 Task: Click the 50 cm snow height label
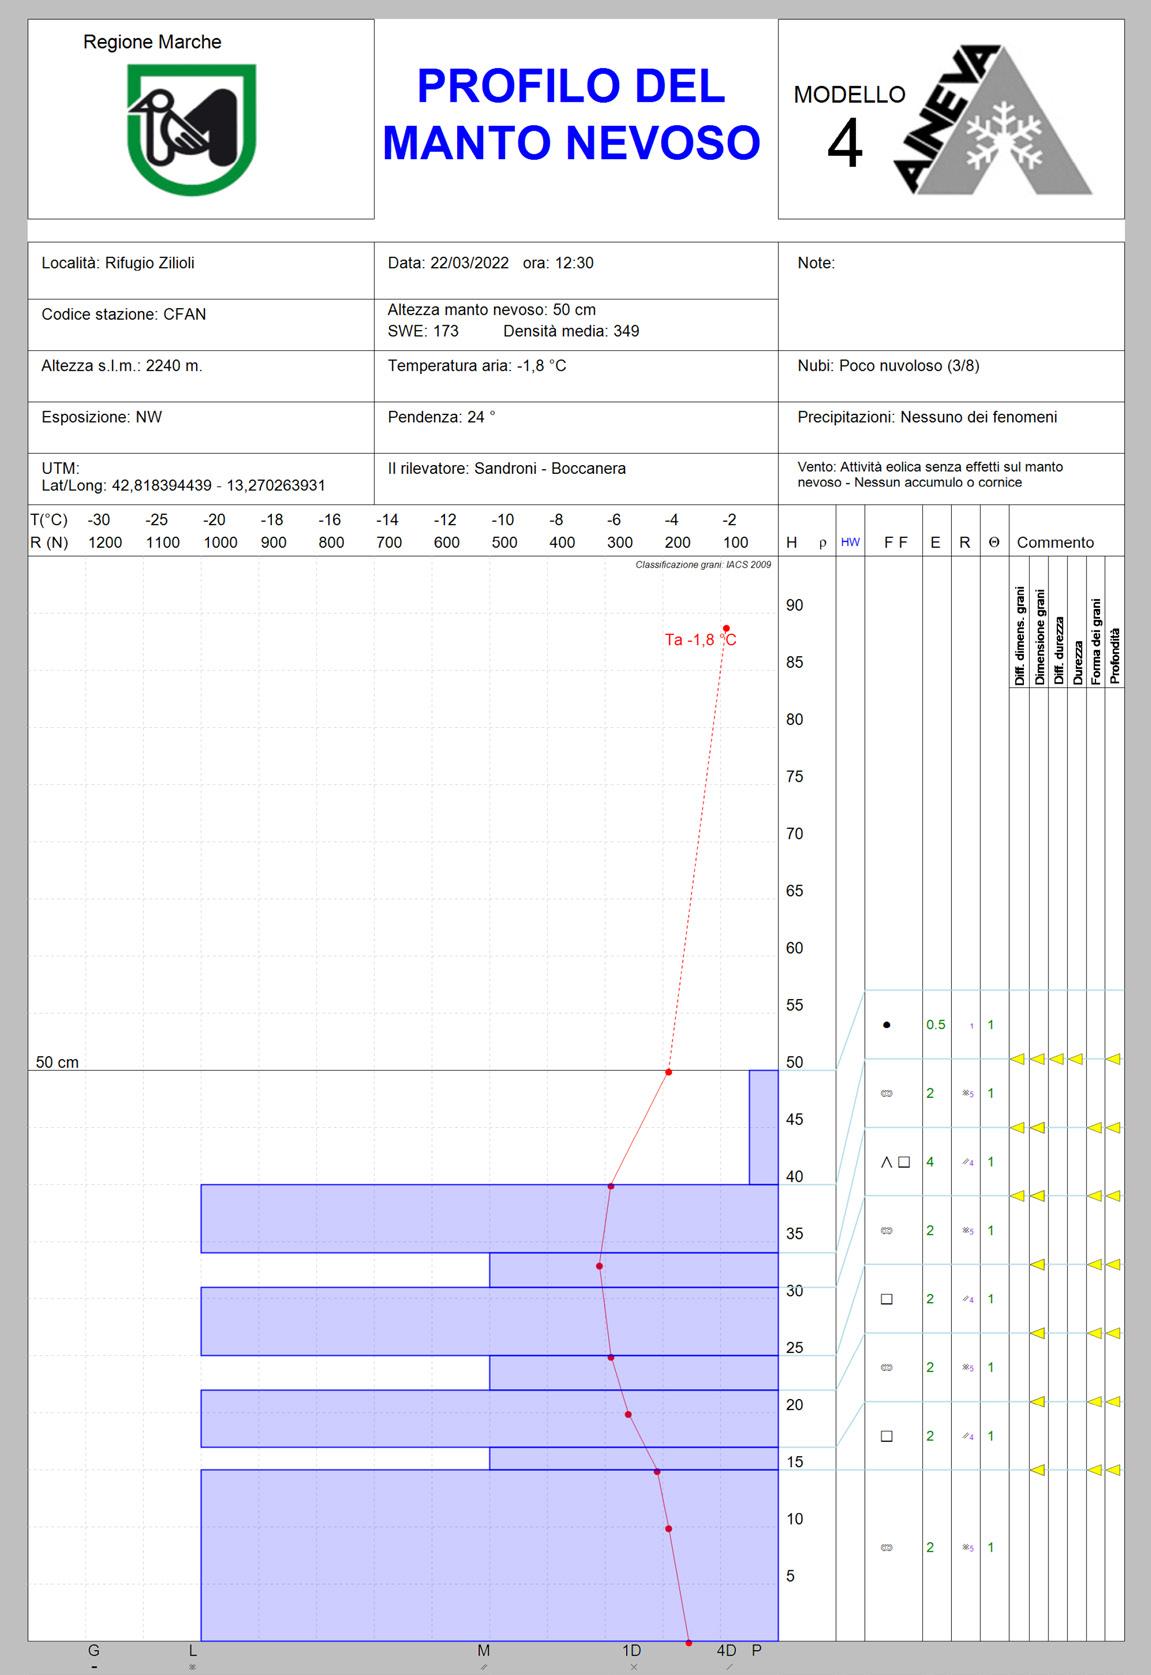pyautogui.click(x=57, y=1062)
